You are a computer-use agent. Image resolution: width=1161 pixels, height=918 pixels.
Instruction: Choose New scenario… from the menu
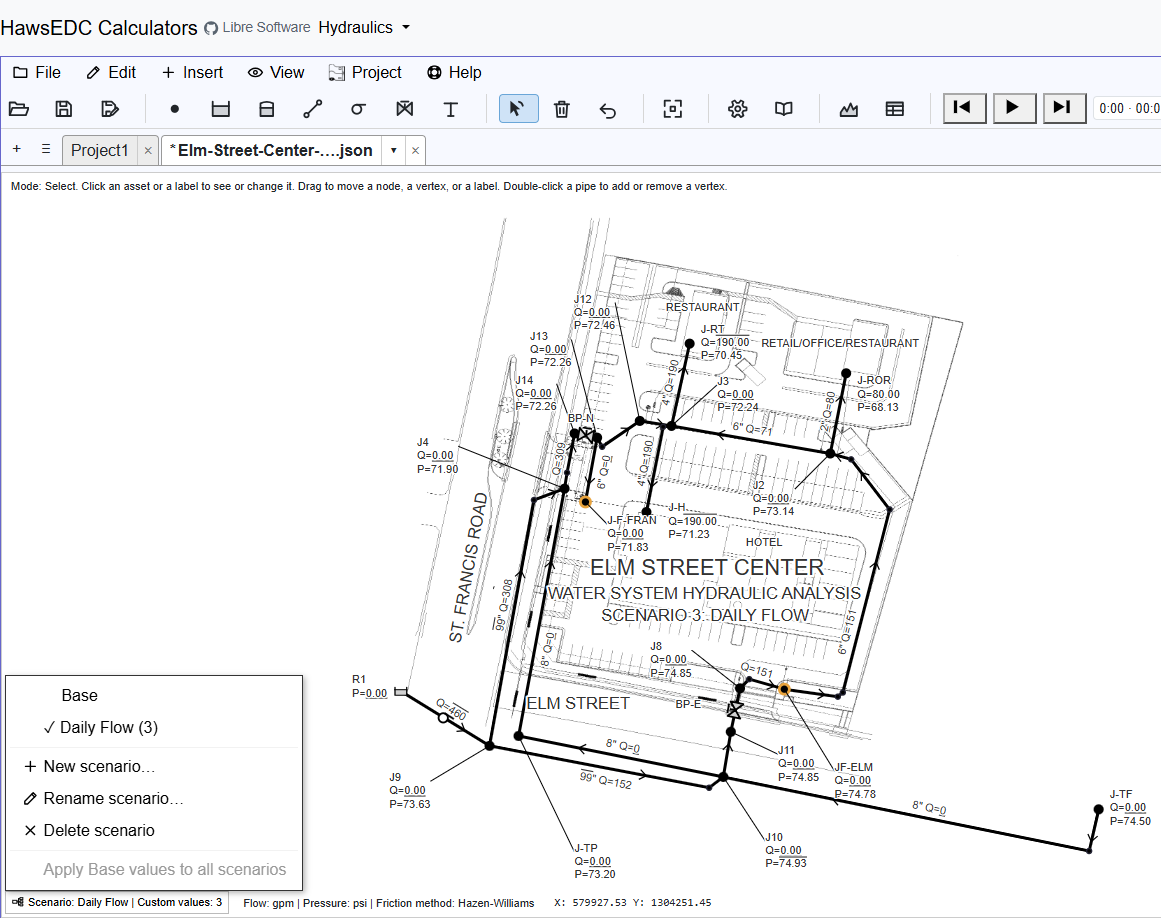point(154,766)
